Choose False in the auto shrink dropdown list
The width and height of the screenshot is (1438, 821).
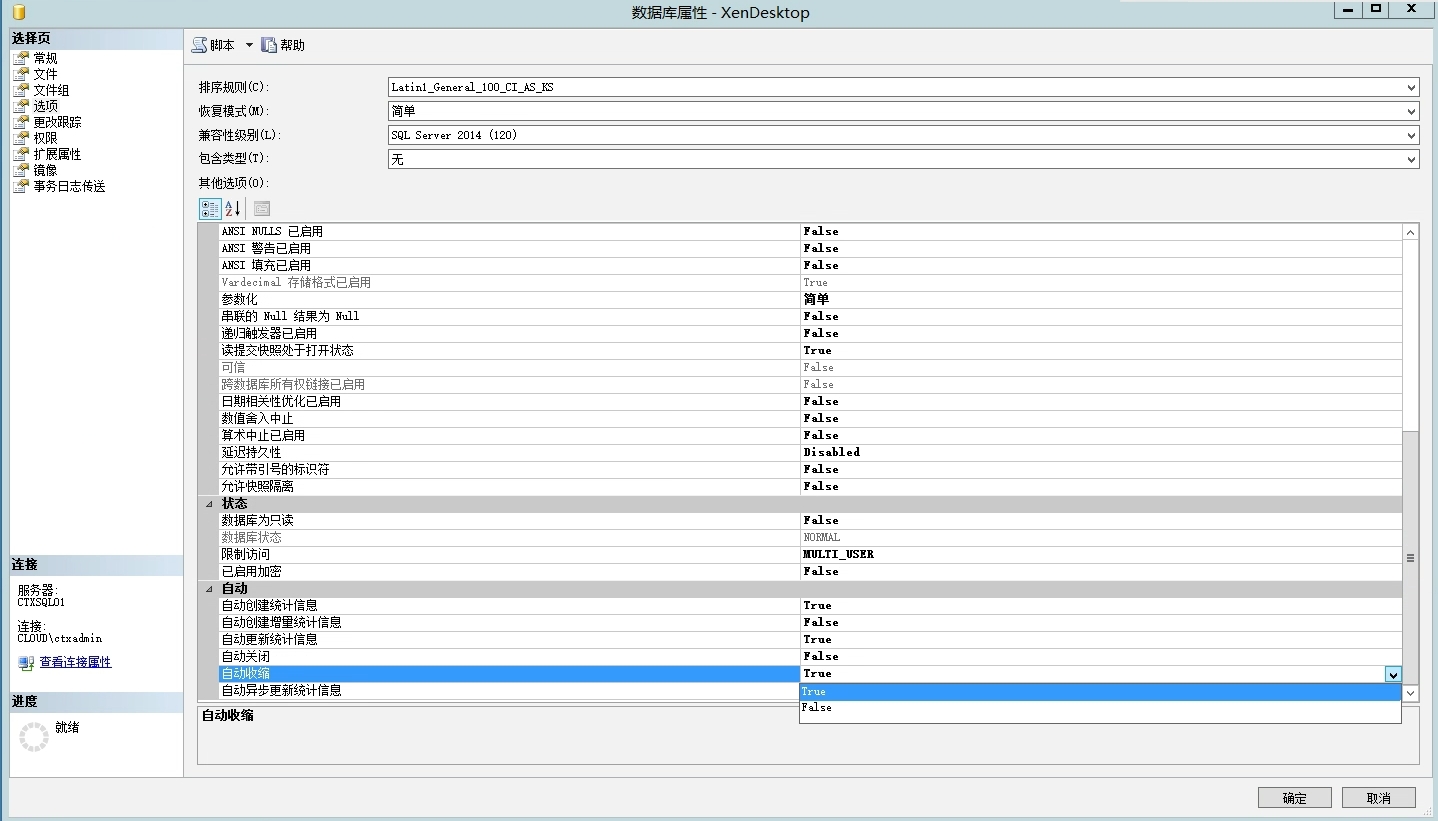[817, 708]
